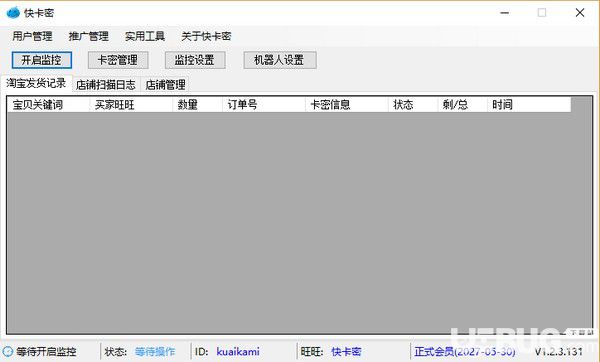Click the 剩/总 column header
The width and height of the screenshot is (600, 362).
pyautogui.click(x=462, y=104)
